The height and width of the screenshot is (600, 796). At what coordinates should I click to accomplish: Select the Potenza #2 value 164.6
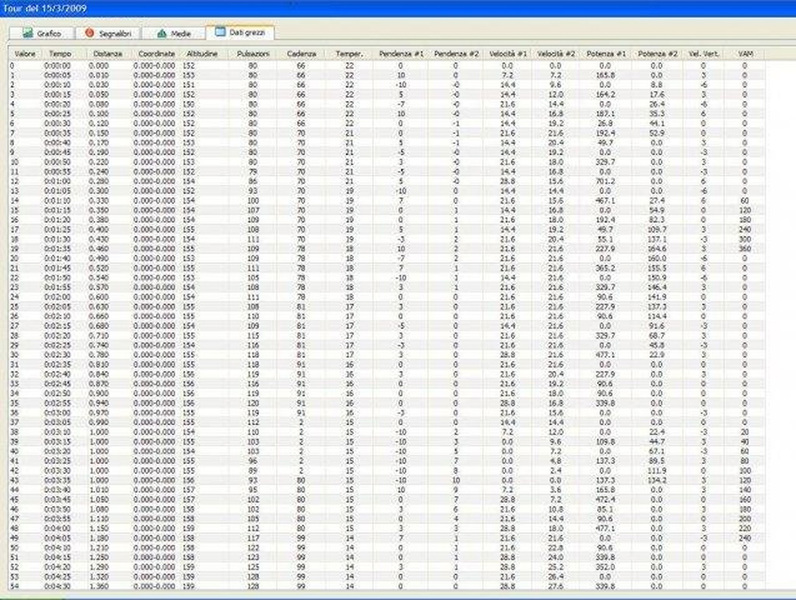657,249
